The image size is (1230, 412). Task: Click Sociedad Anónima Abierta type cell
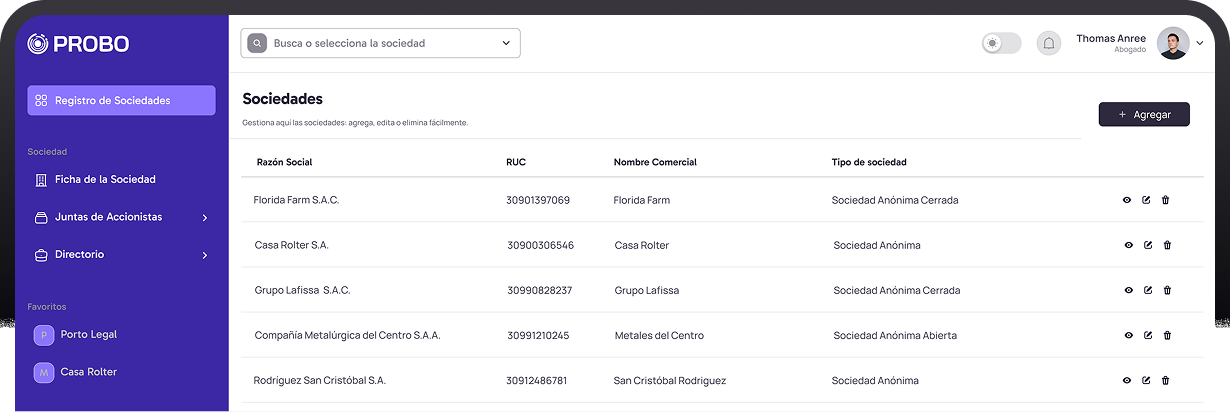click(895, 335)
